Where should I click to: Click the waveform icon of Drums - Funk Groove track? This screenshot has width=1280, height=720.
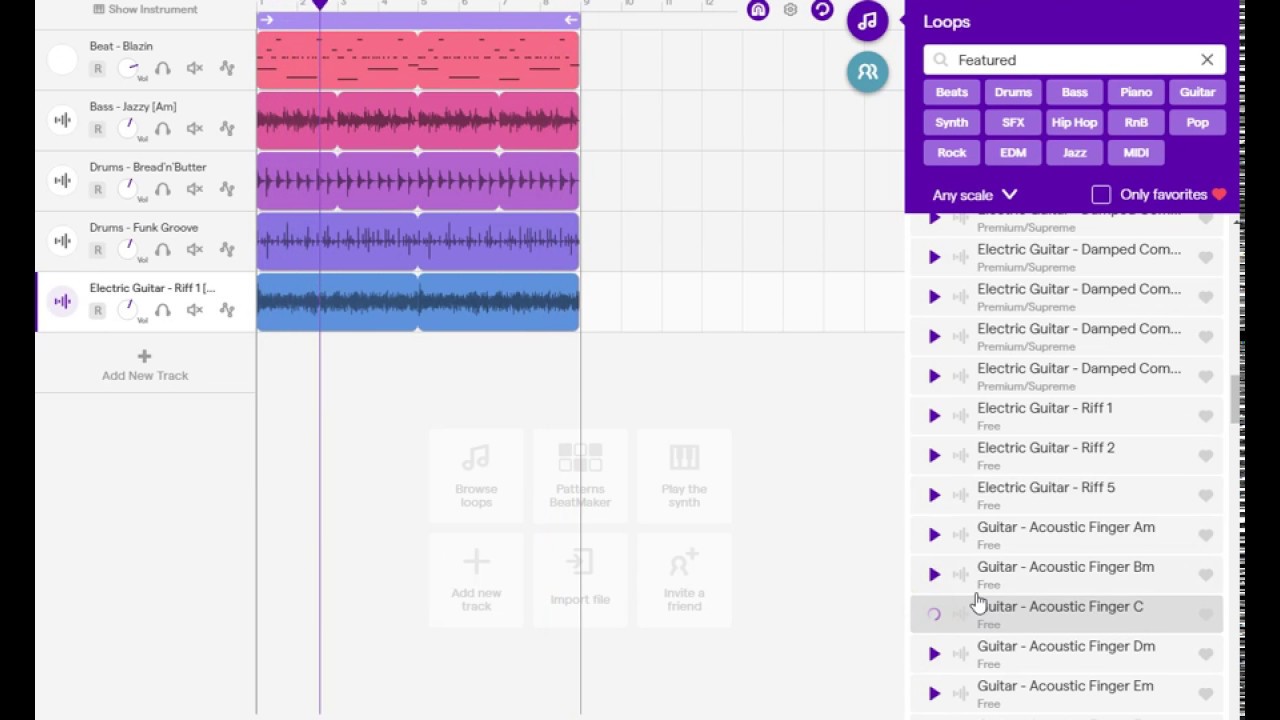tap(62, 241)
